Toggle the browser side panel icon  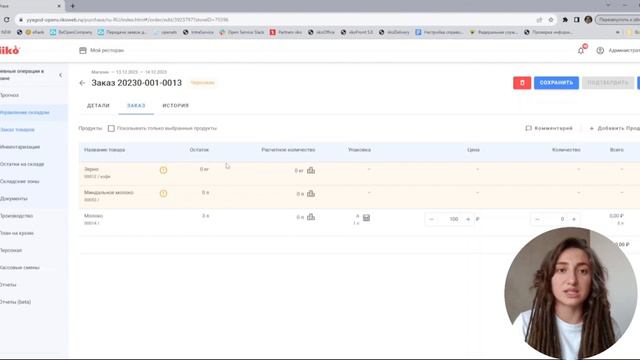[x=576, y=20]
